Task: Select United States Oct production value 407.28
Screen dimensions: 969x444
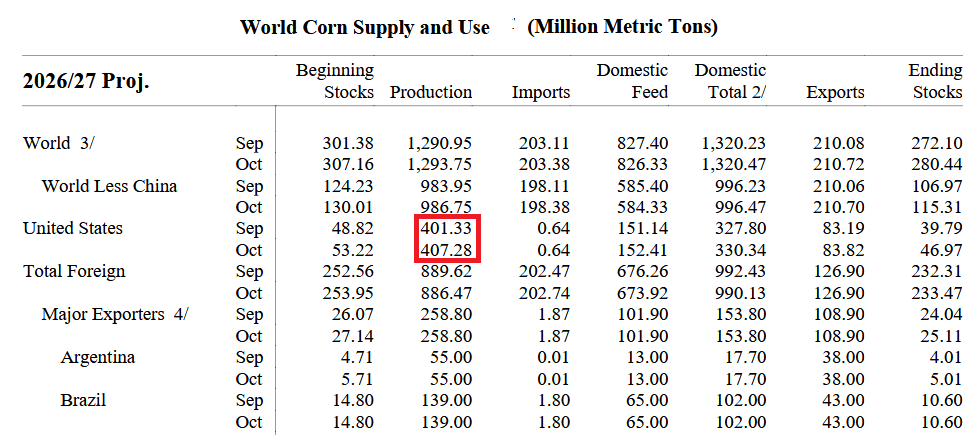Action: [x=446, y=250]
